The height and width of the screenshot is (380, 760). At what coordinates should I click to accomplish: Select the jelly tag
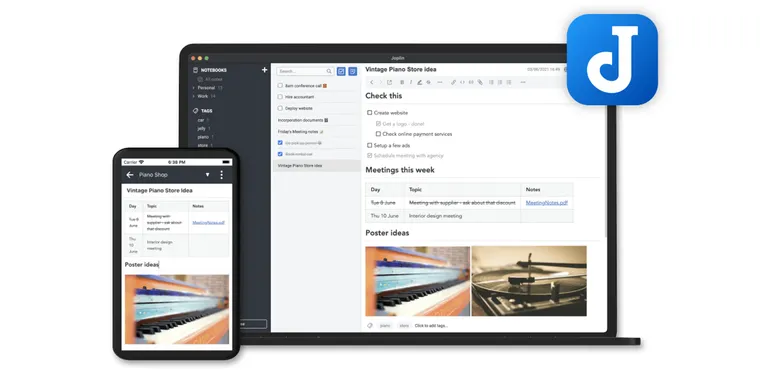(x=202, y=128)
